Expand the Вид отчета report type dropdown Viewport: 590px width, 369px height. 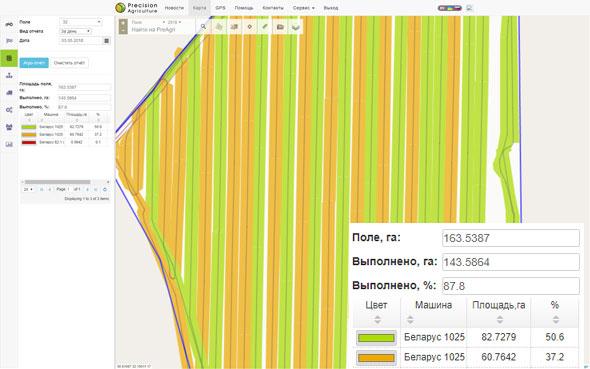(x=75, y=31)
